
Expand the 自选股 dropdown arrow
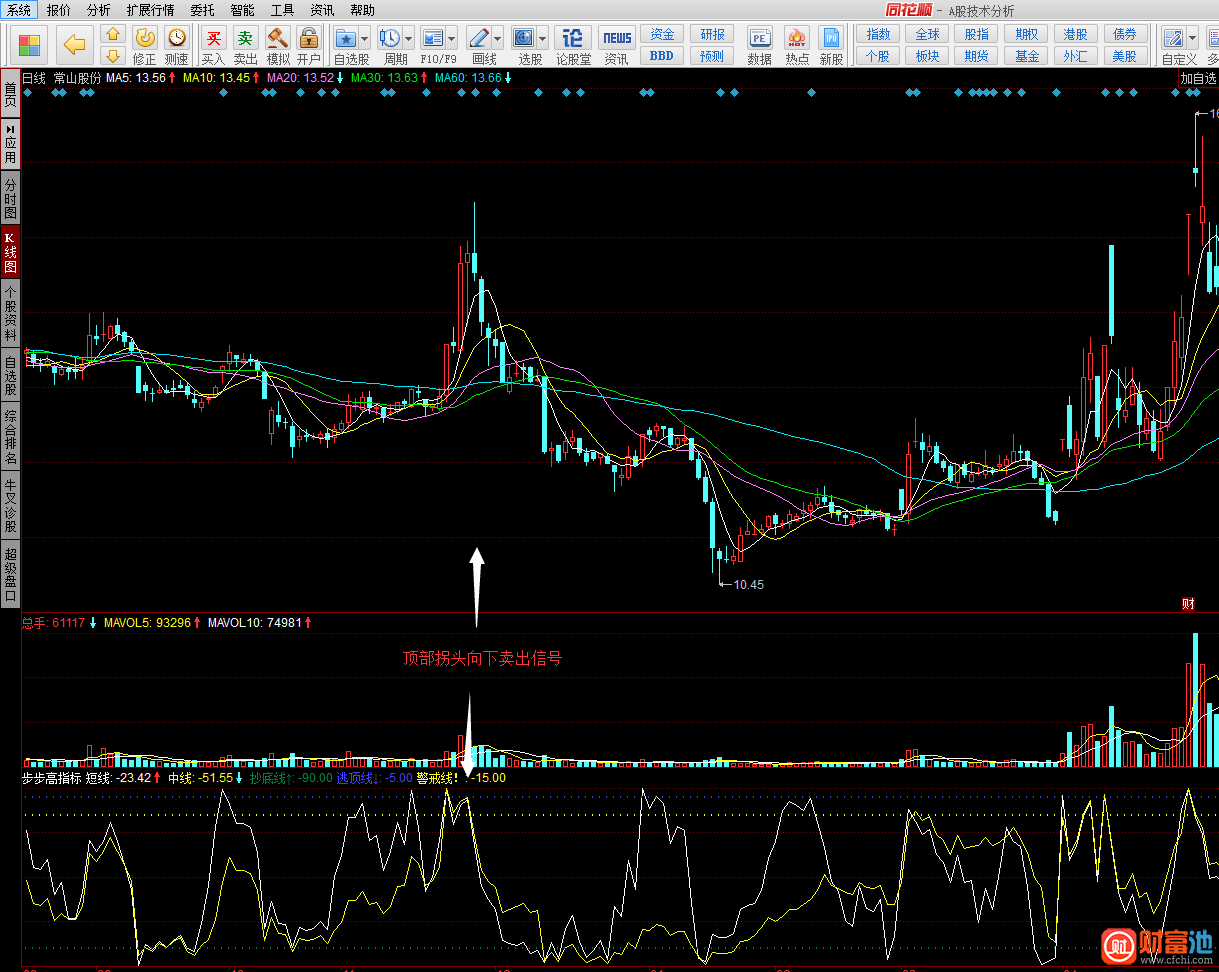(365, 39)
